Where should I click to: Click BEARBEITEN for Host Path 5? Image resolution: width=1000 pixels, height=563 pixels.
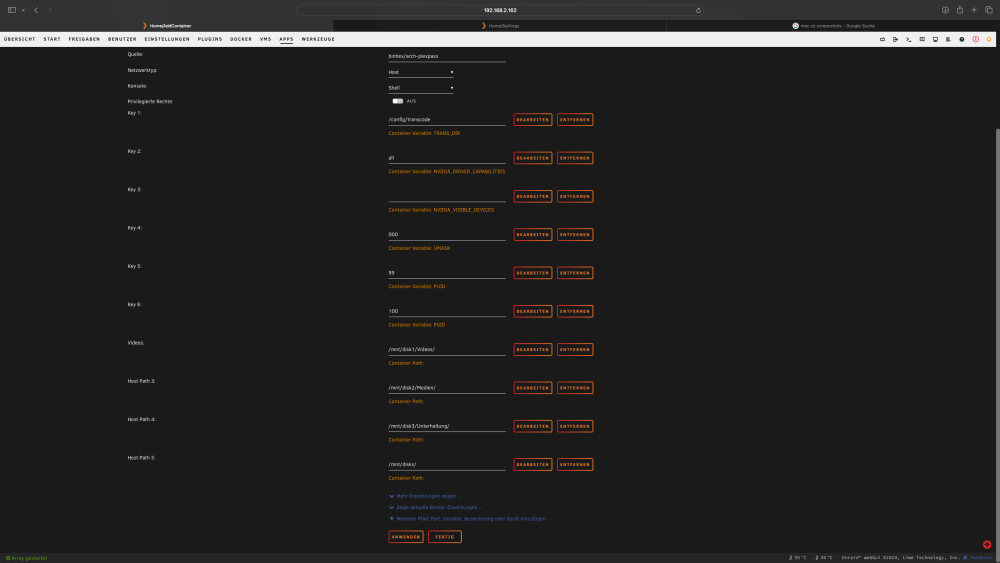pos(533,464)
